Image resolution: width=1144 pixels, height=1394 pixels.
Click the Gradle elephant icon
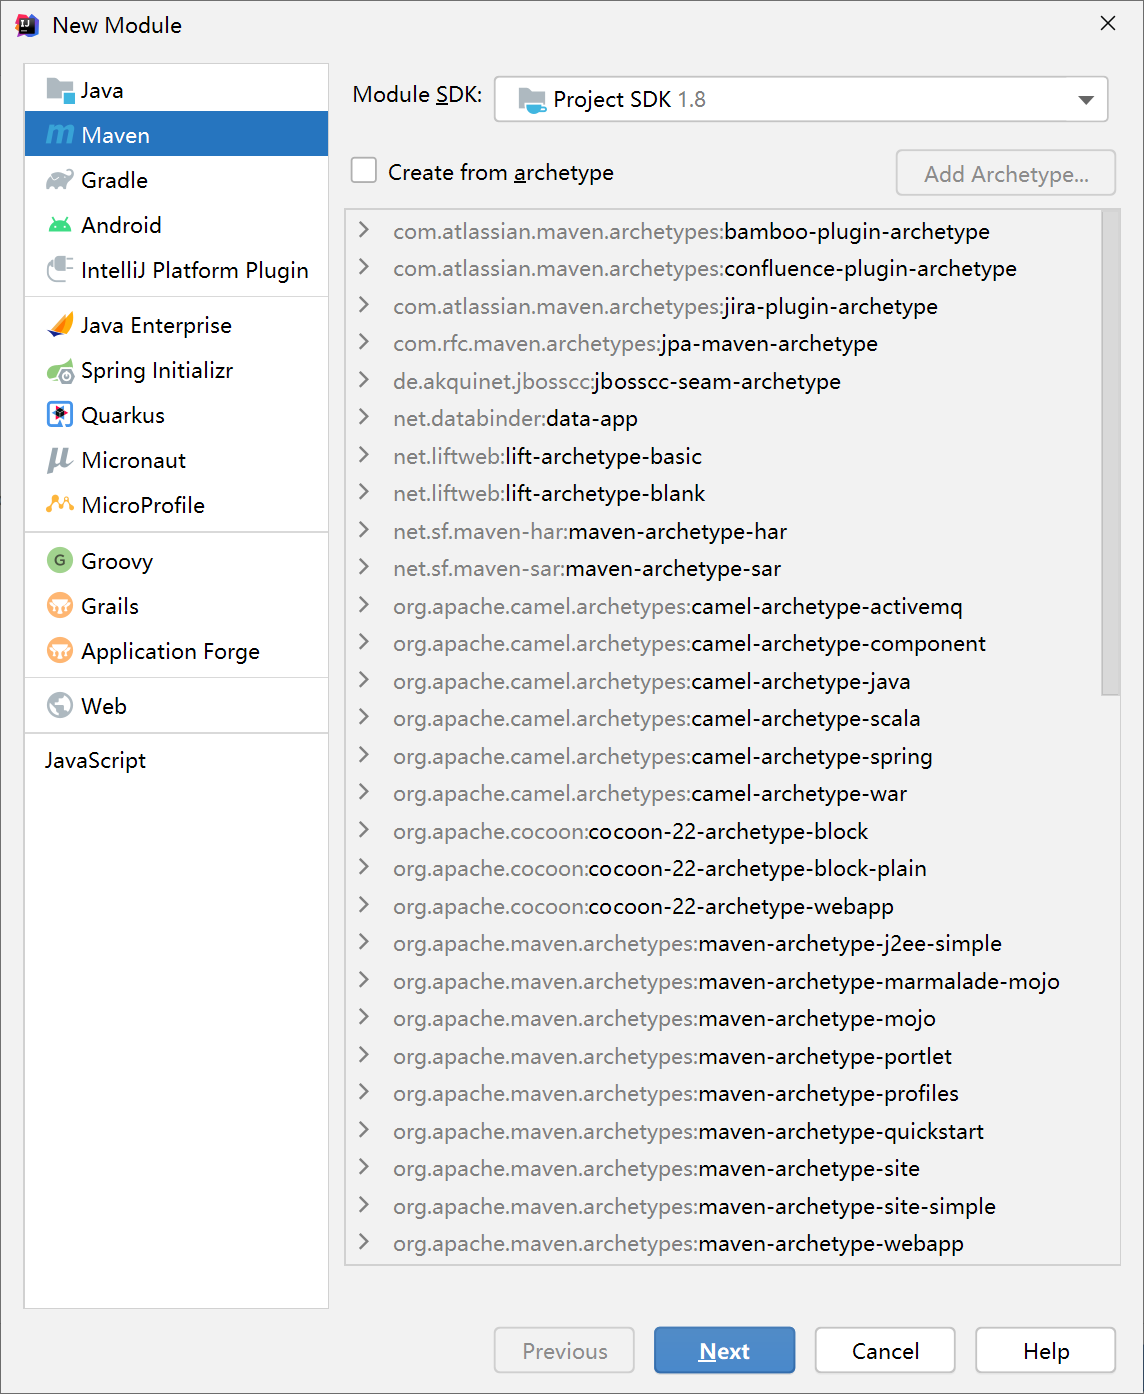60,180
